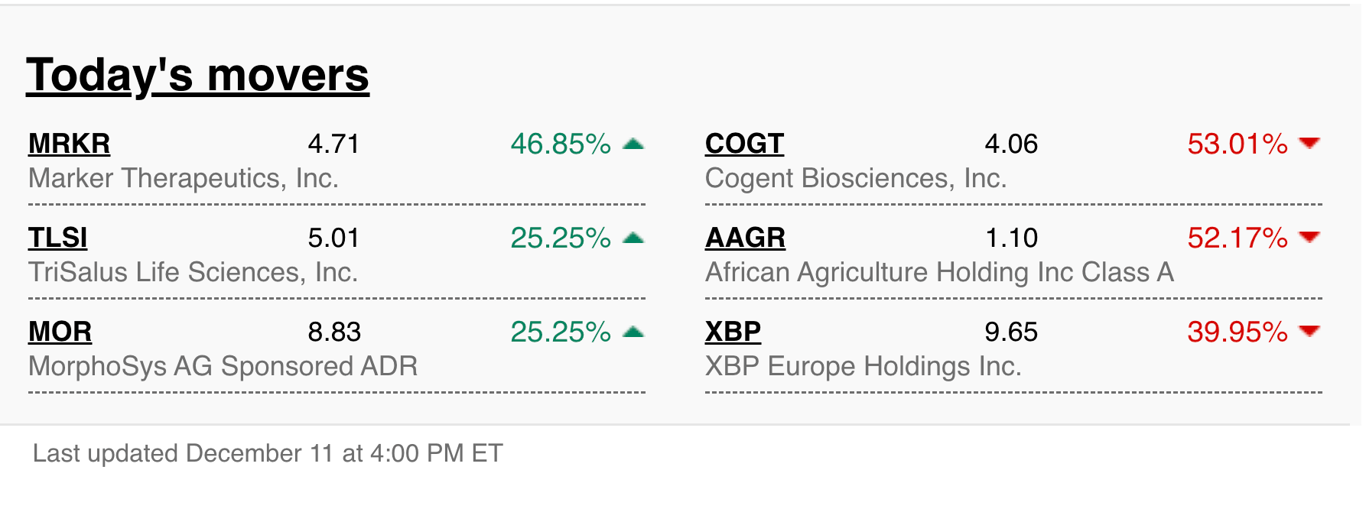Click the red down arrow beside COGT

pyautogui.click(x=1310, y=144)
